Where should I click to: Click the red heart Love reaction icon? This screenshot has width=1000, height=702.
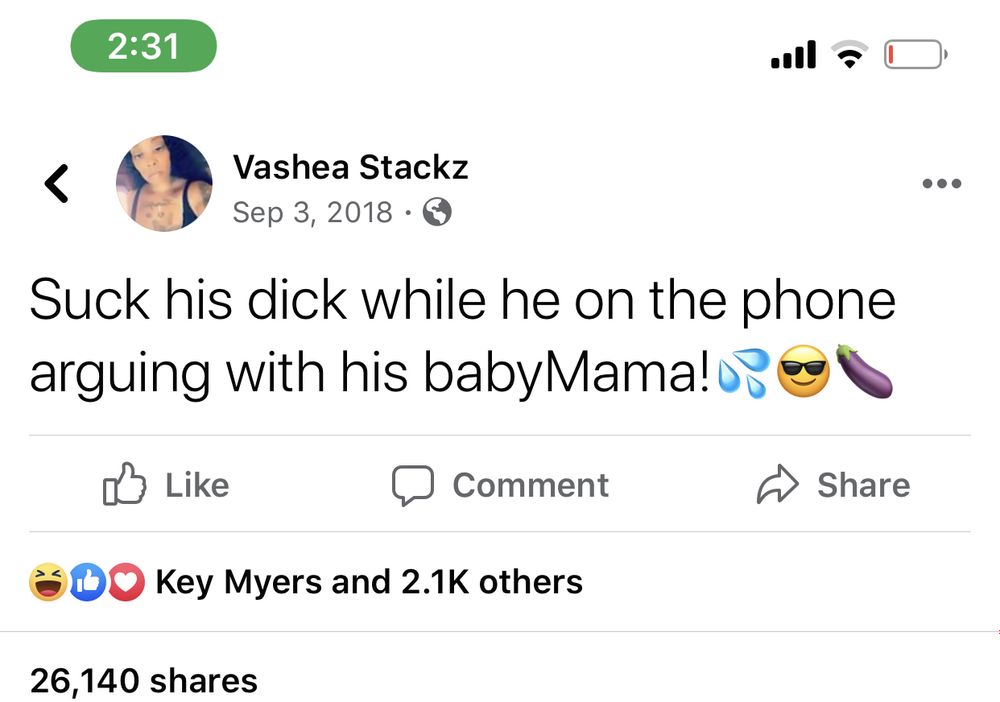click(x=126, y=582)
